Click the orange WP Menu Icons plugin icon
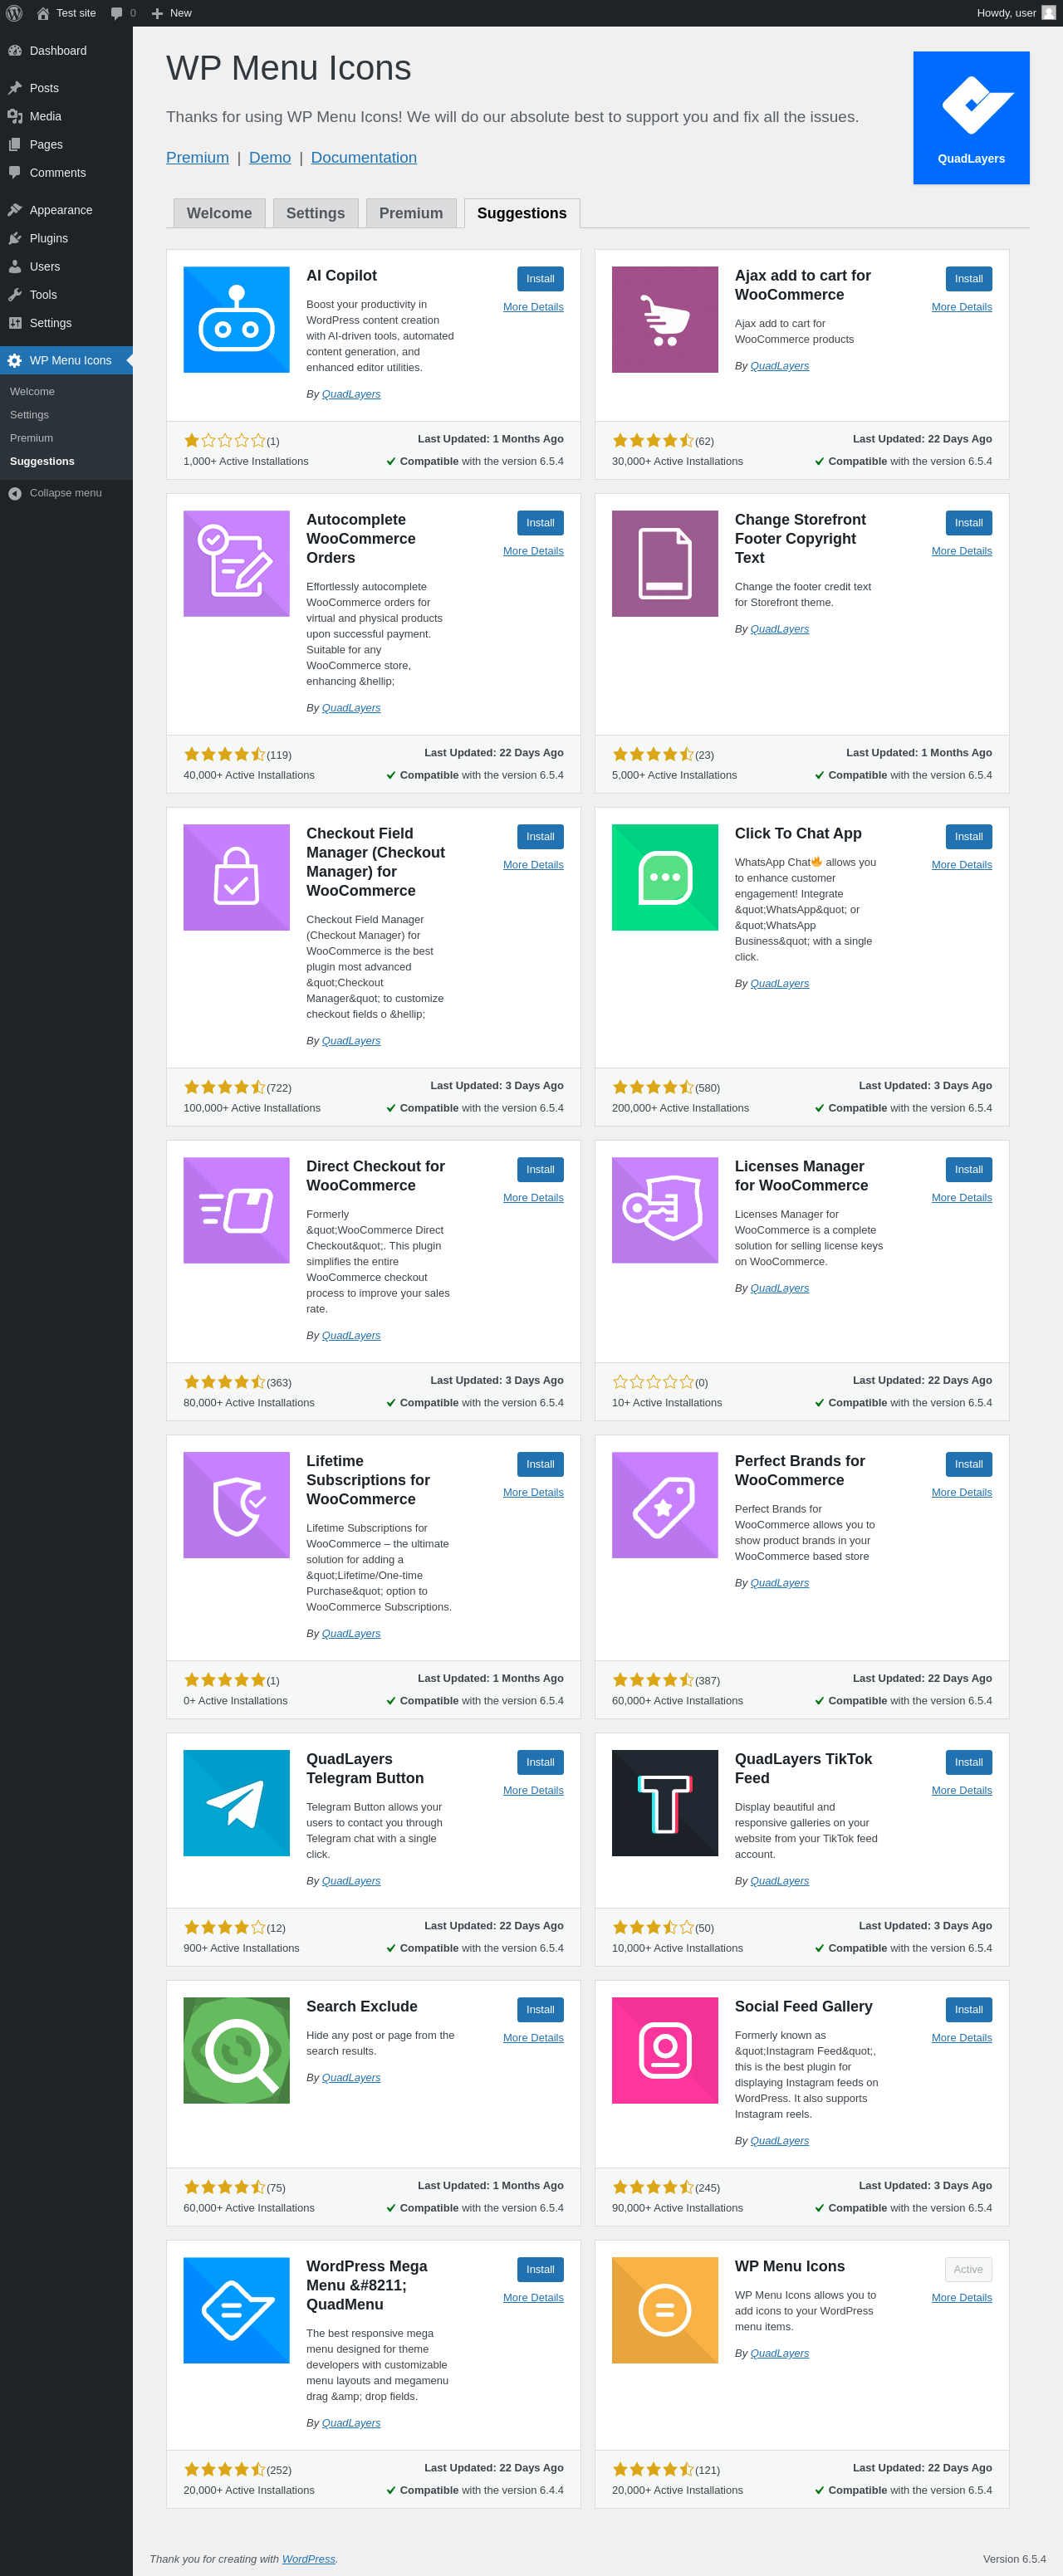The height and width of the screenshot is (2576, 1063). pos(665,2311)
